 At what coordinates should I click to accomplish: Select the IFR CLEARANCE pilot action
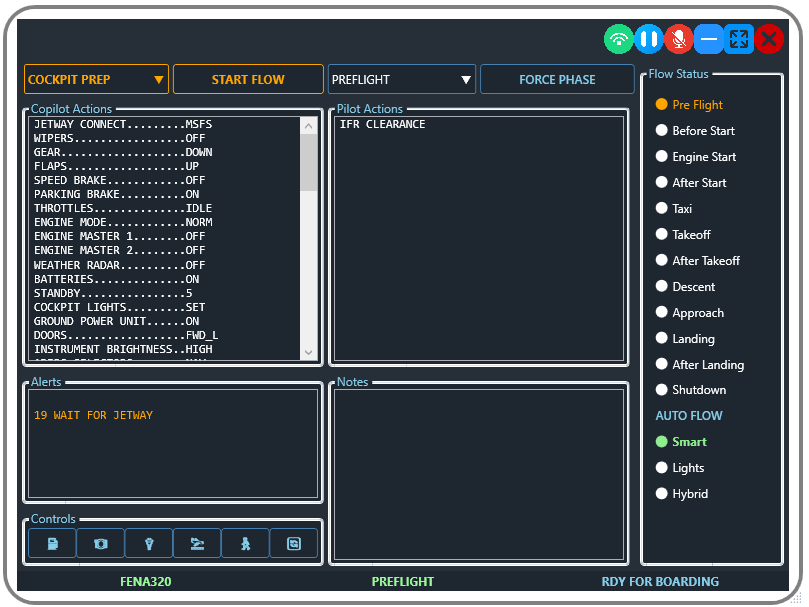(x=382, y=125)
